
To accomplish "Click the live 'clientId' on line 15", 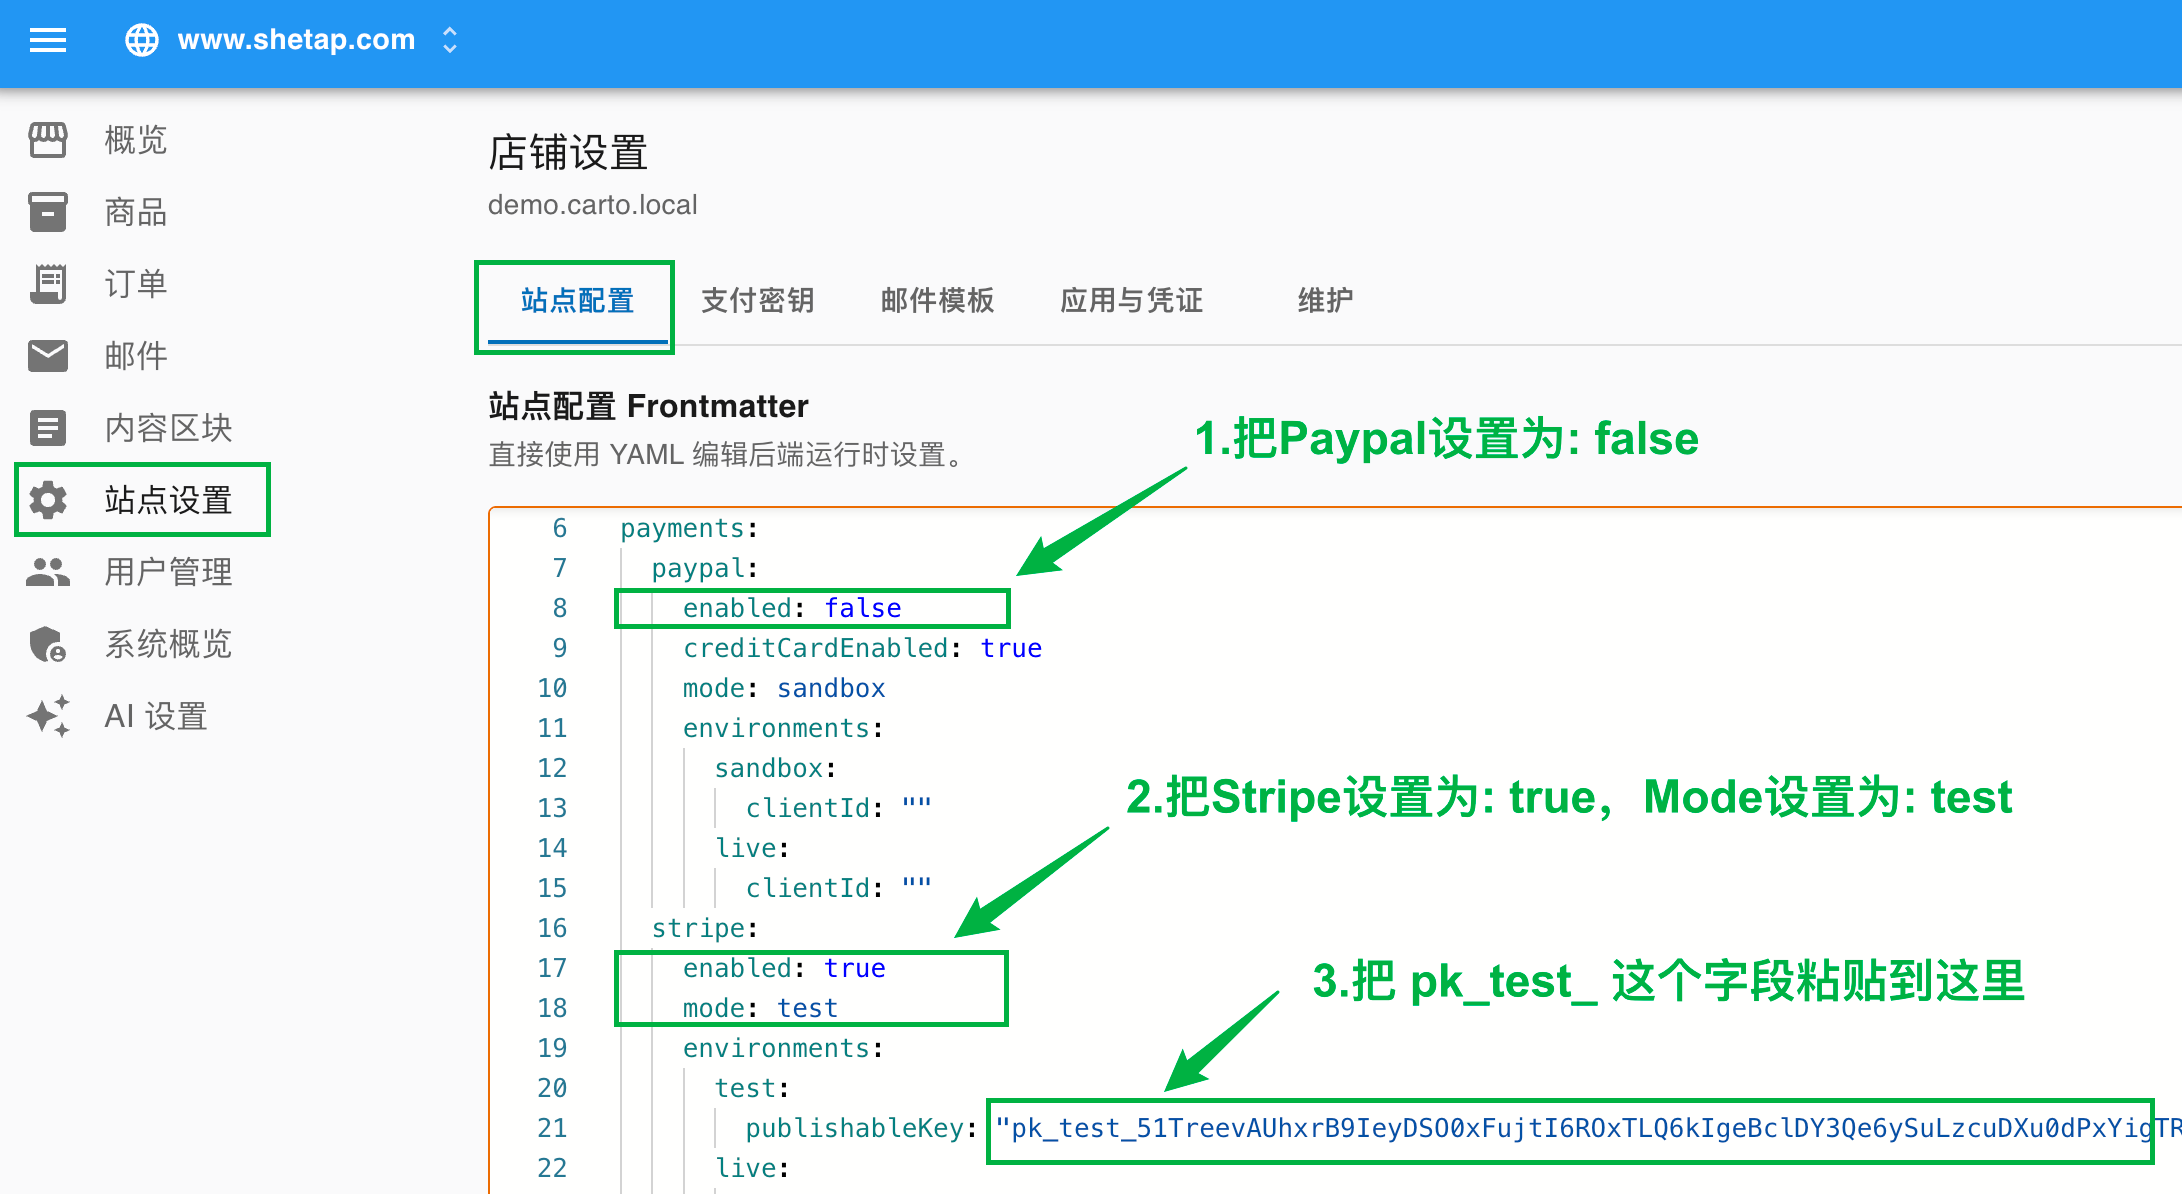I will [x=808, y=888].
